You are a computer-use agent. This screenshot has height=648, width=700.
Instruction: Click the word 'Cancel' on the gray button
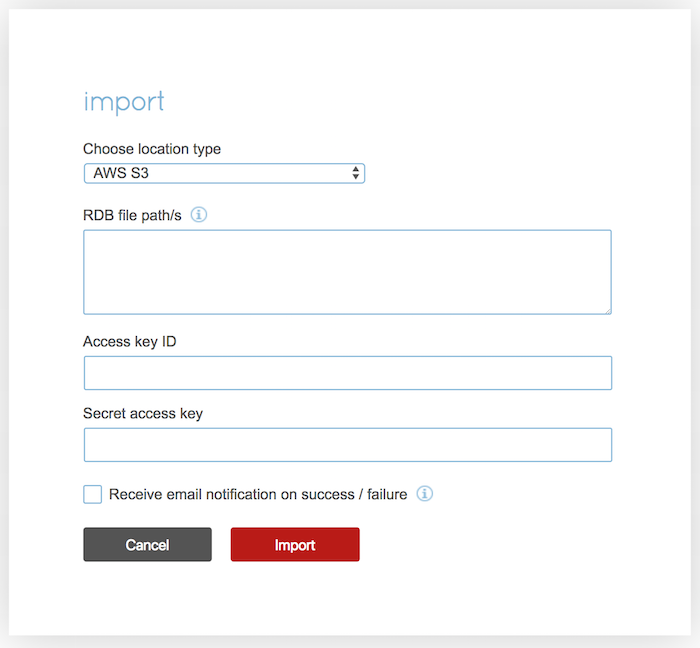click(x=147, y=545)
